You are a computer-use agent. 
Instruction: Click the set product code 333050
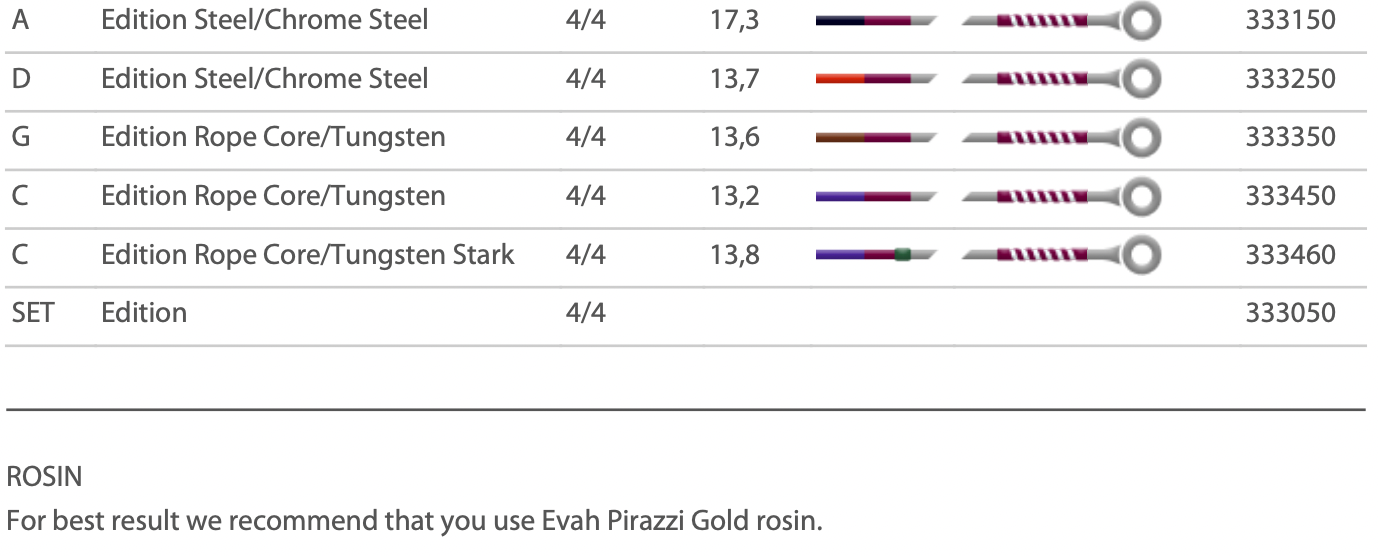coord(1290,313)
